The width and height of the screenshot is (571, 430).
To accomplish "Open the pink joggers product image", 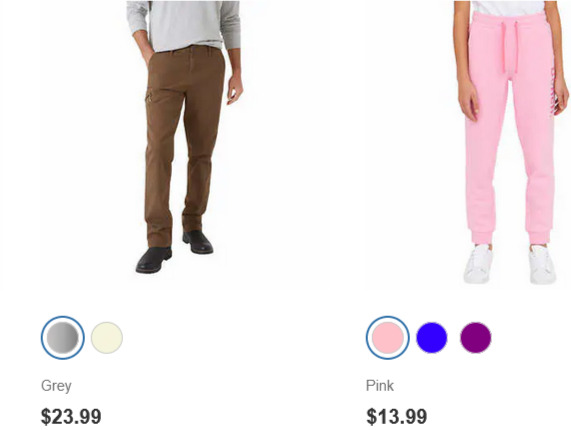I will click(511, 142).
